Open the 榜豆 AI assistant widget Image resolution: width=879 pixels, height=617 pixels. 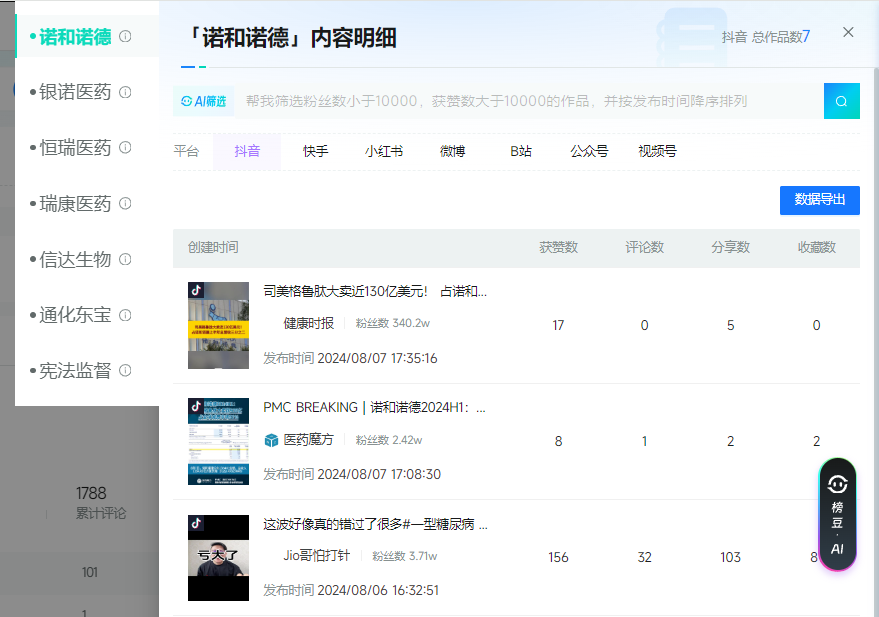coord(837,514)
